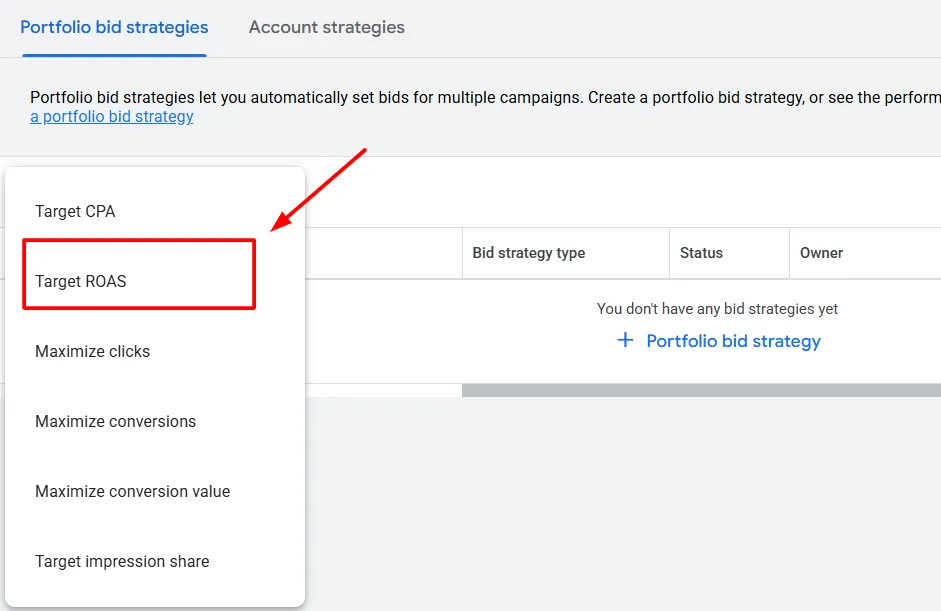Switch to the Account strategies tab
941x611 pixels.
tap(326, 27)
